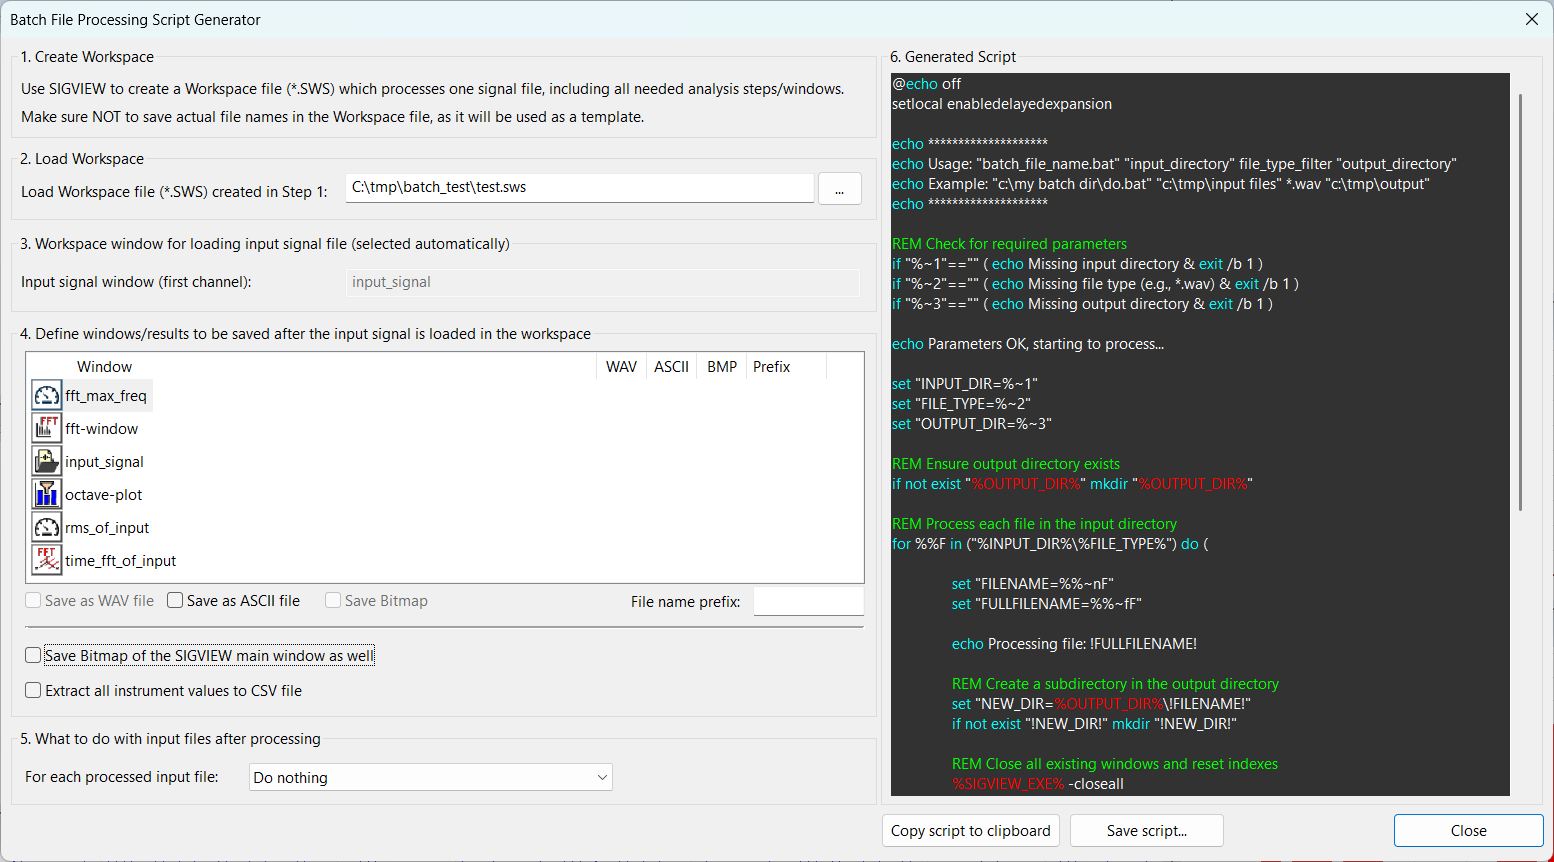
Task: Click the fft_max_freq instrument icon
Action: click(x=47, y=396)
